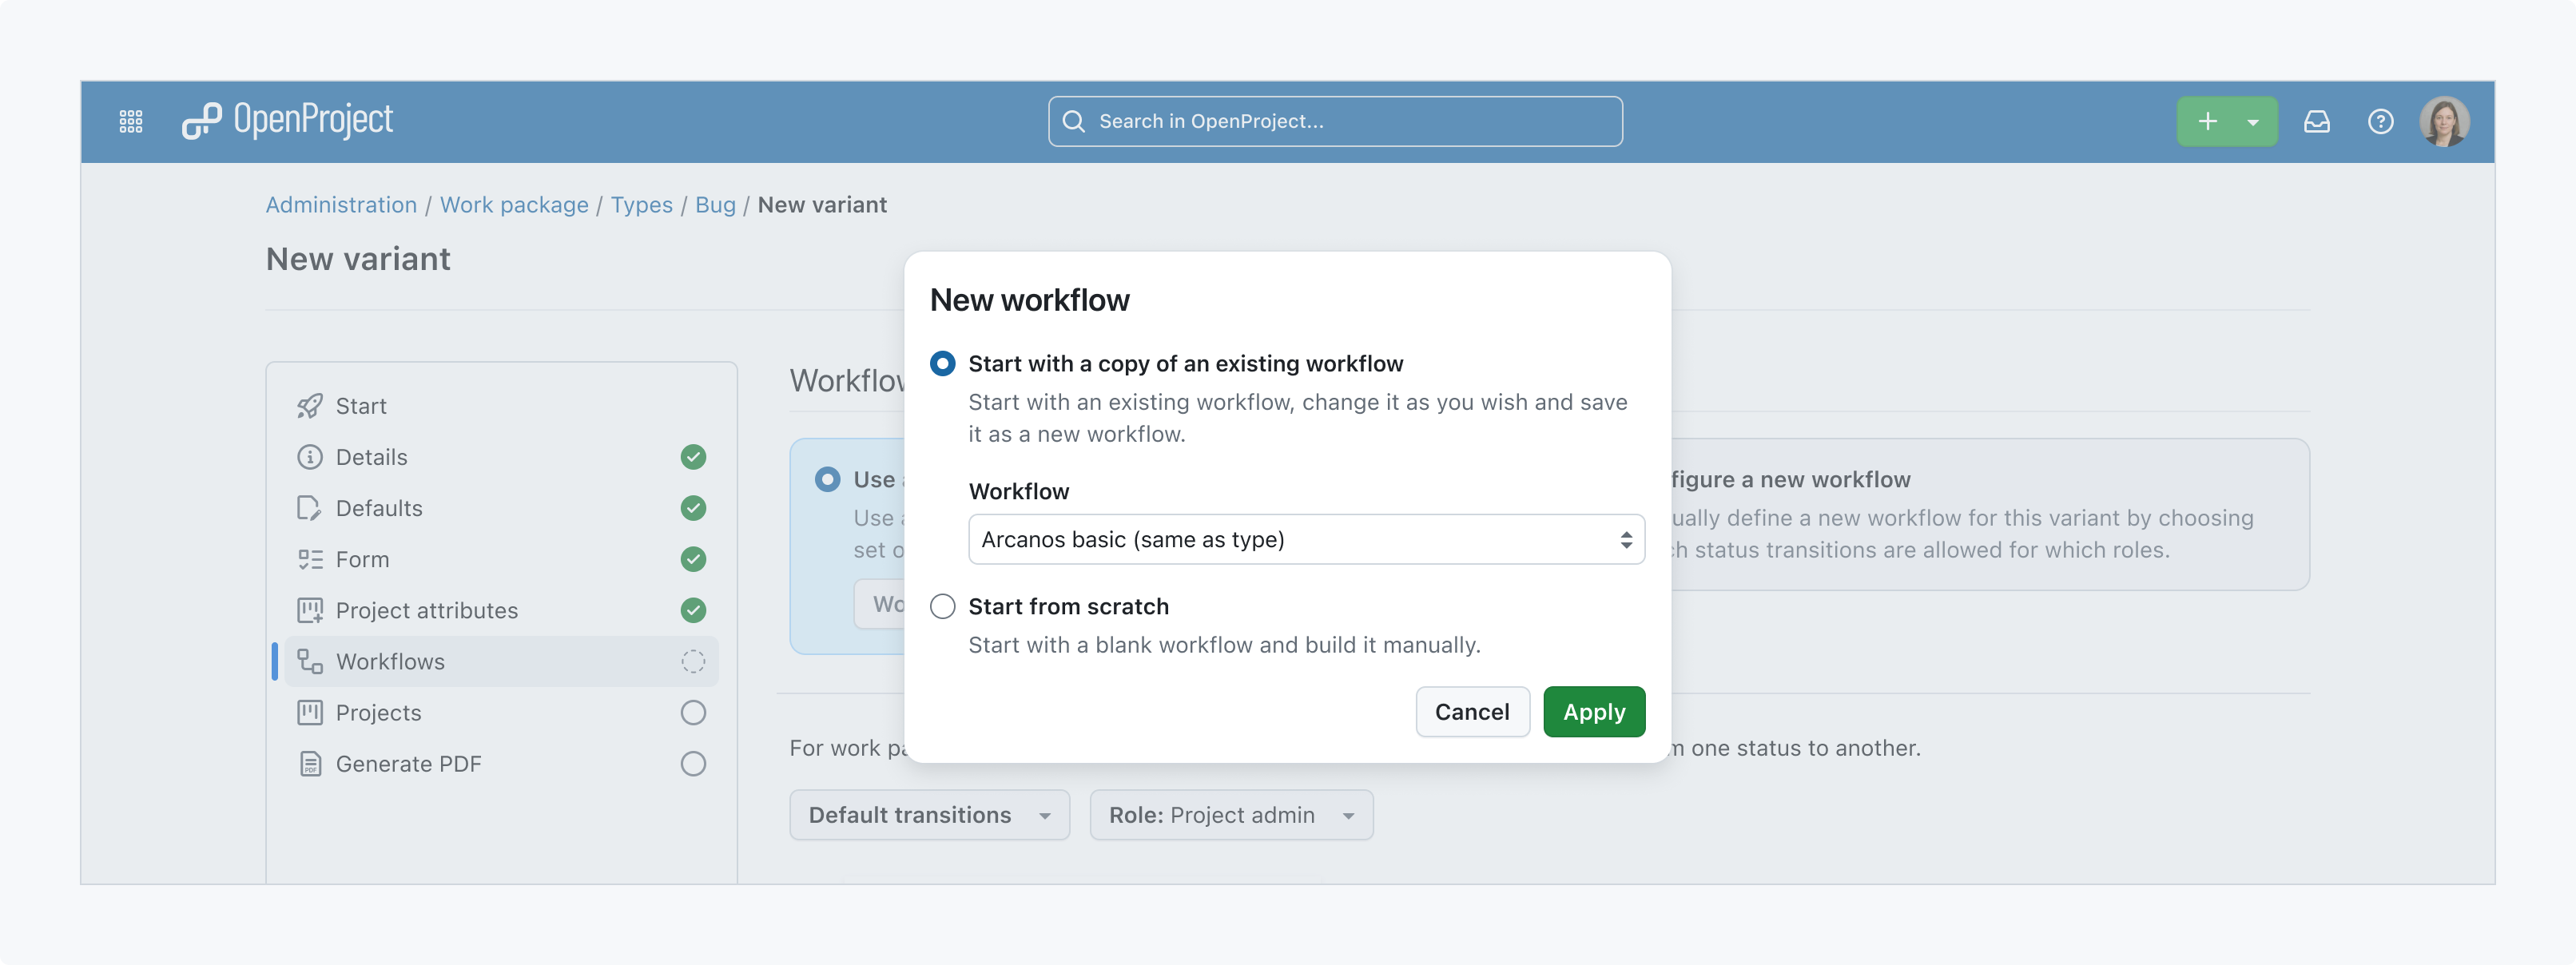
Task: Open the Start step in sidebar
Action: [x=501, y=406]
